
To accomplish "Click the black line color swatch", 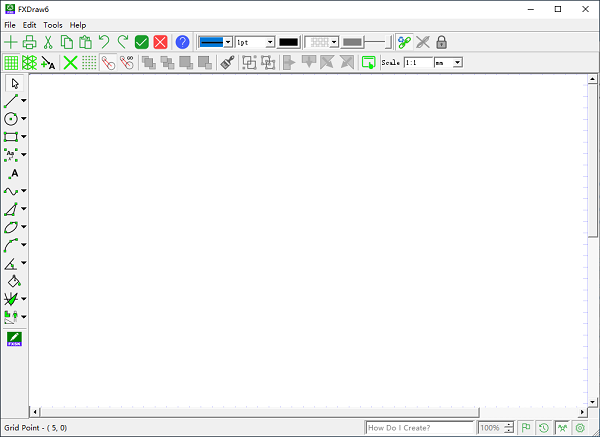I will [x=289, y=42].
